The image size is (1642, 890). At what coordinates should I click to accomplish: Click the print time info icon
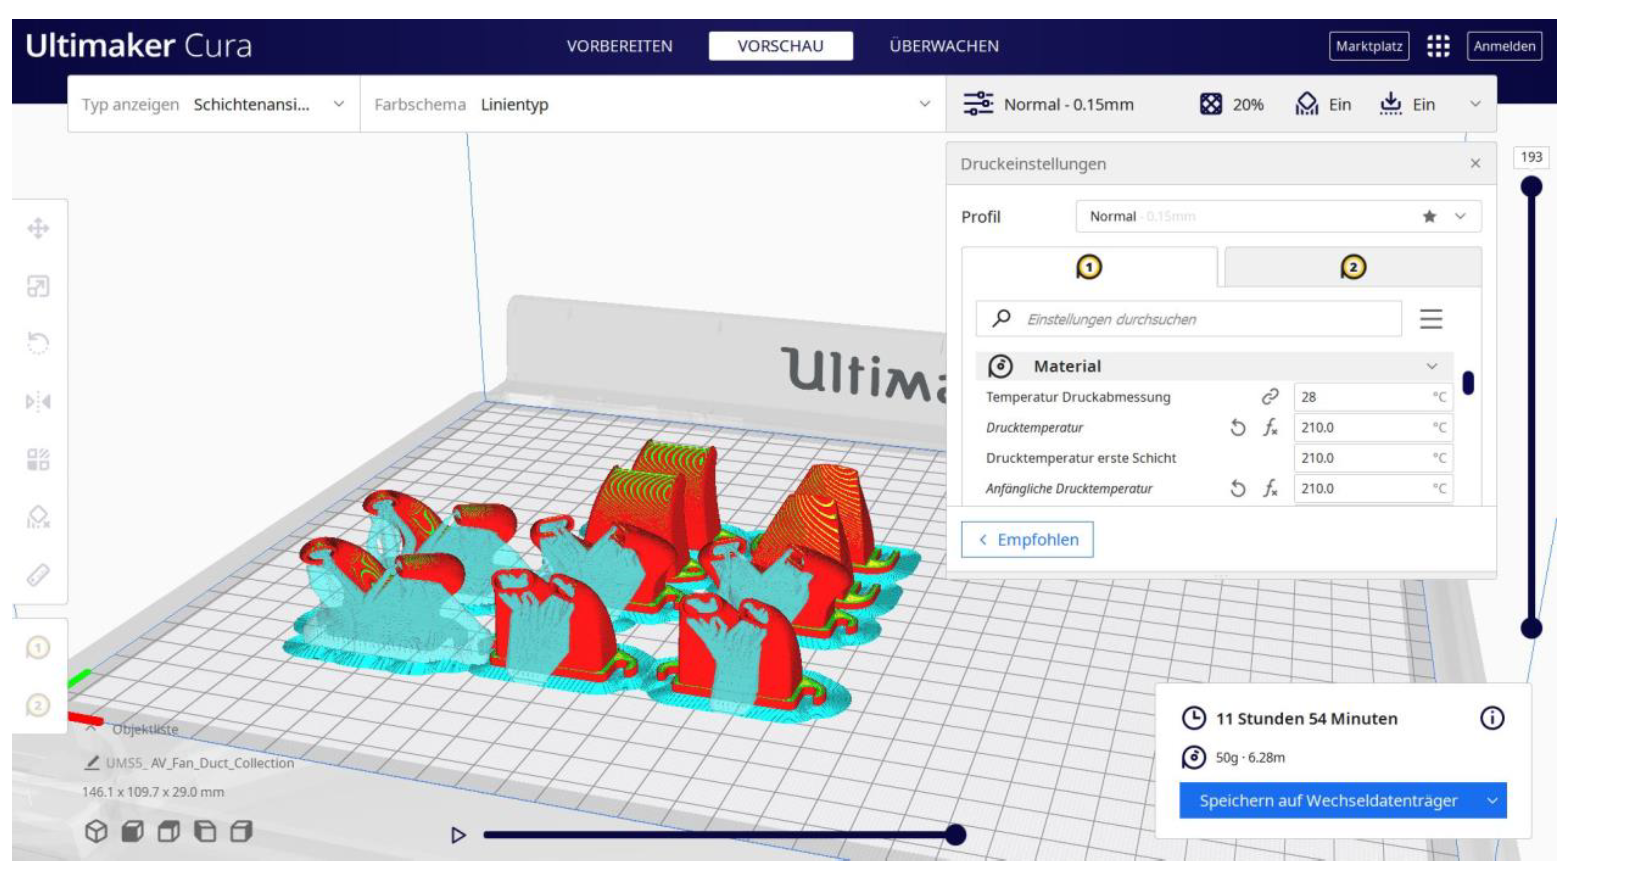1491,718
